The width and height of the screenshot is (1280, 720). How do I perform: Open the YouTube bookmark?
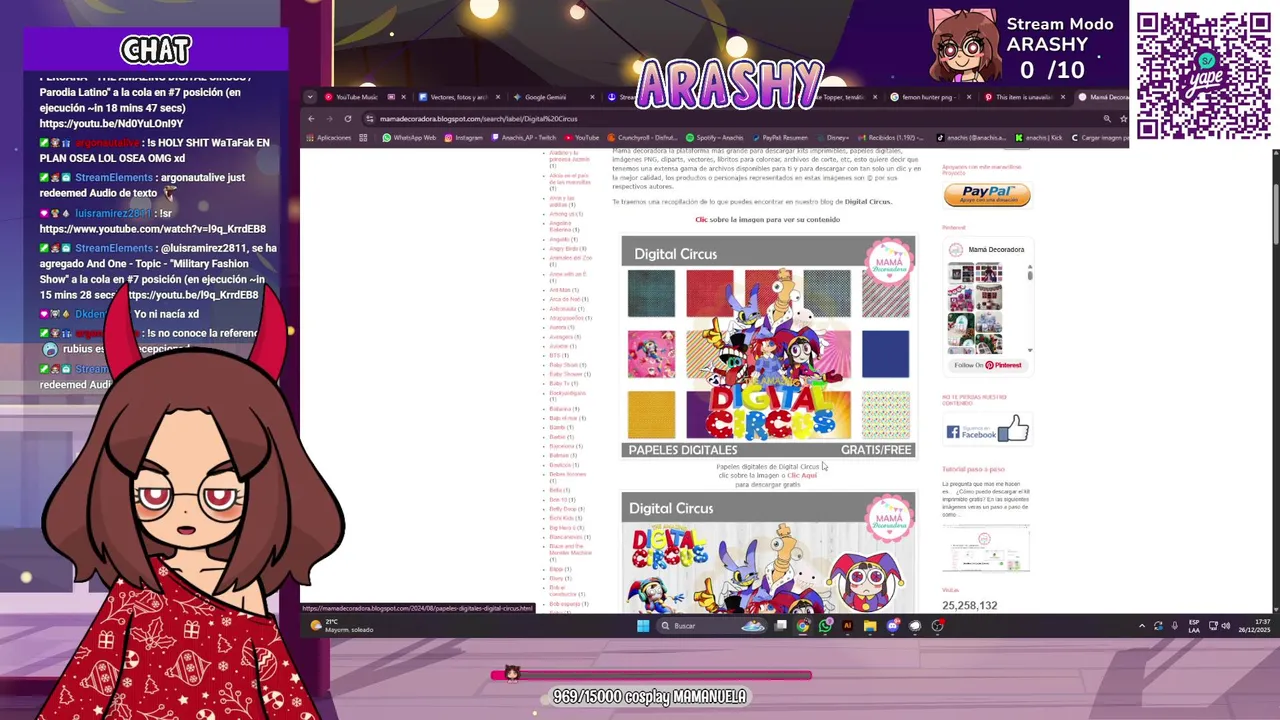pyautogui.click(x=582, y=138)
